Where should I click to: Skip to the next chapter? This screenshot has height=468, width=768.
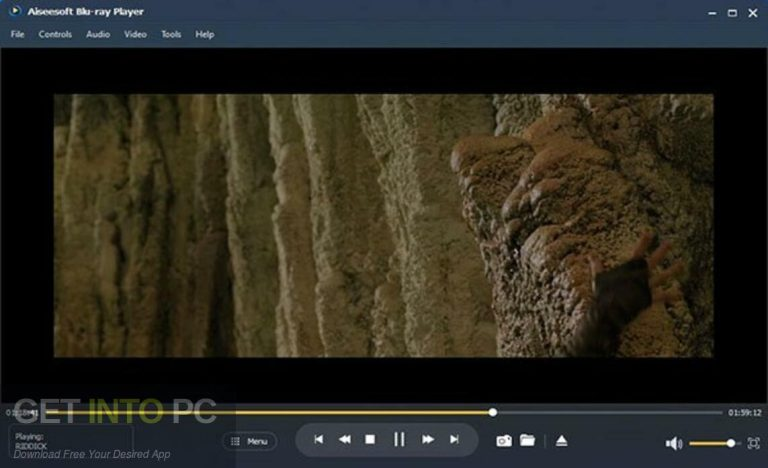[x=454, y=440]
